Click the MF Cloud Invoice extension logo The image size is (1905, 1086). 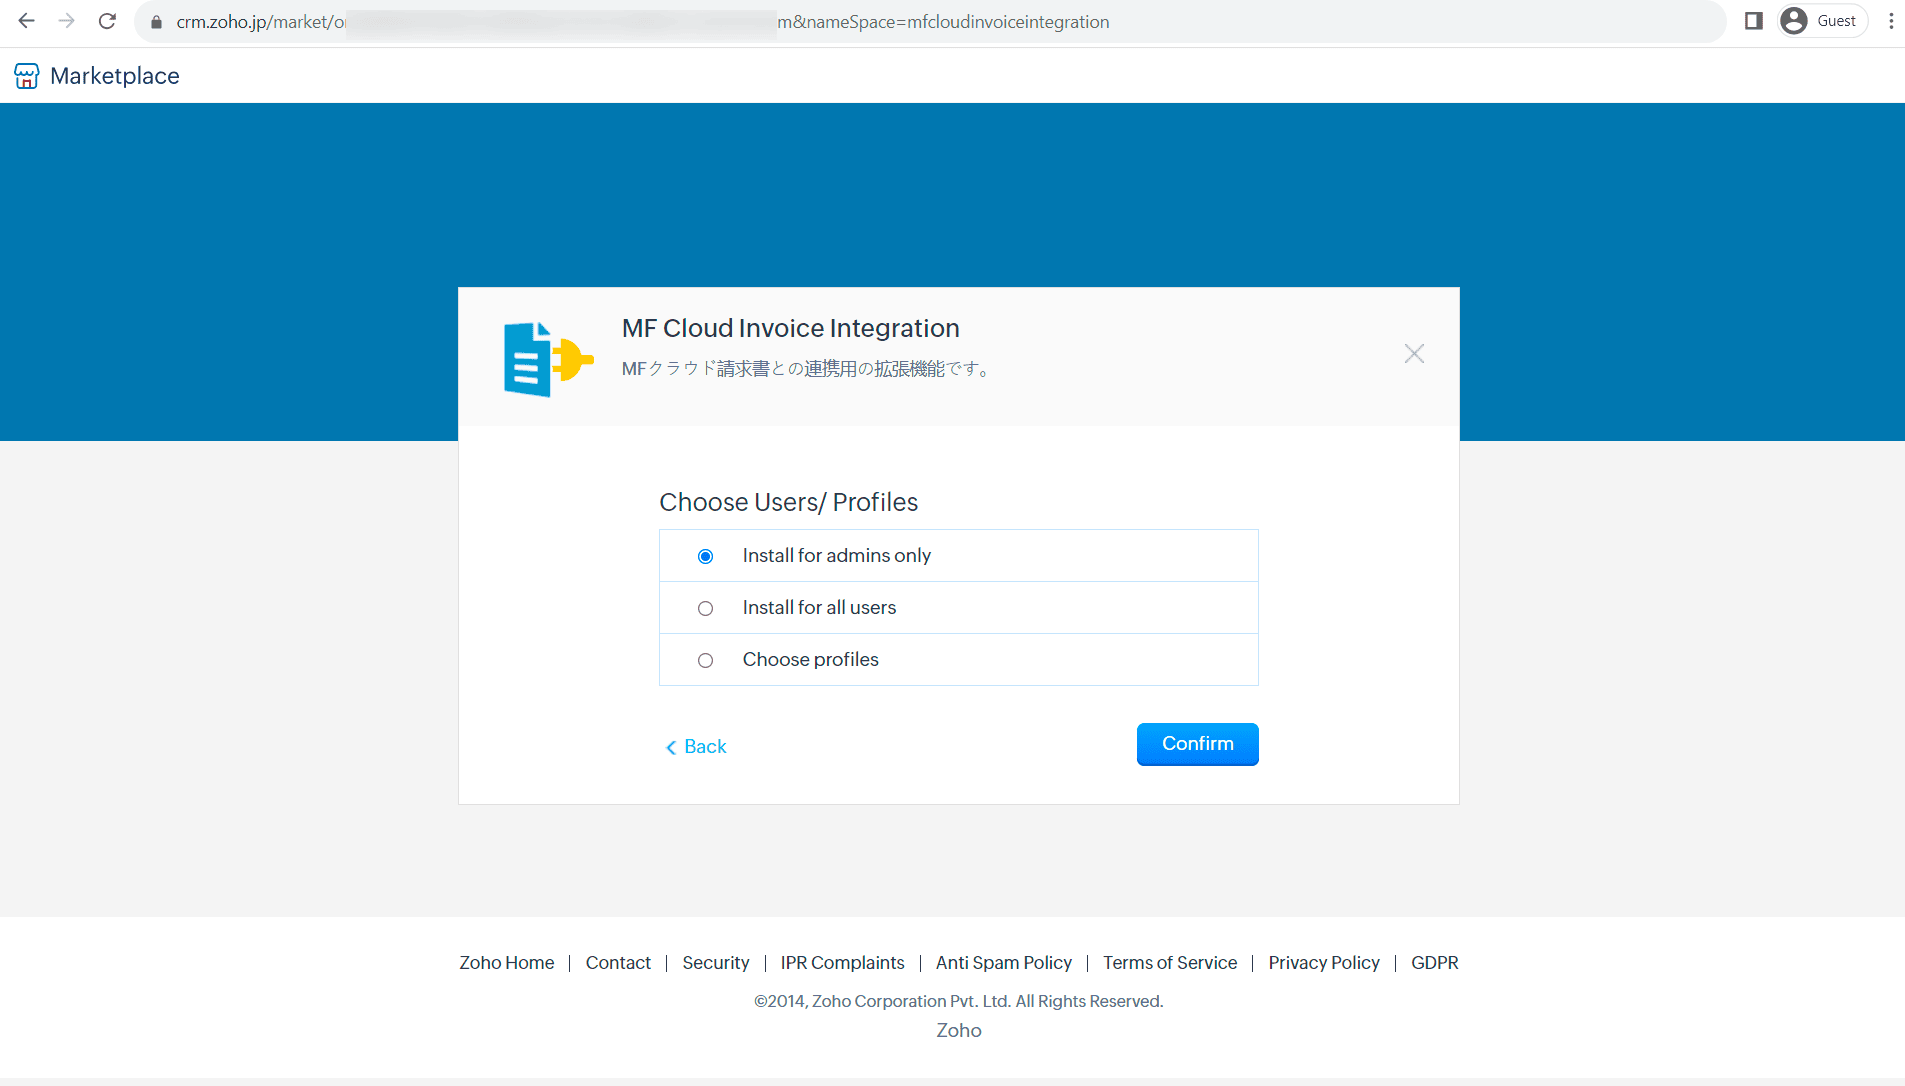(547, 359)
